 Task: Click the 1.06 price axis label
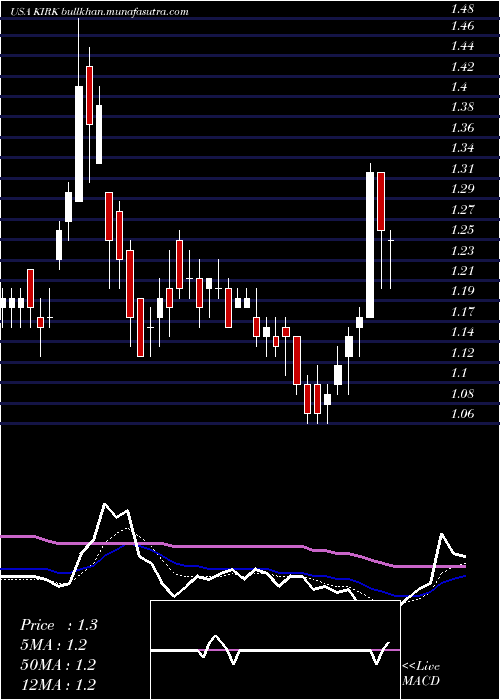[462, 414]
